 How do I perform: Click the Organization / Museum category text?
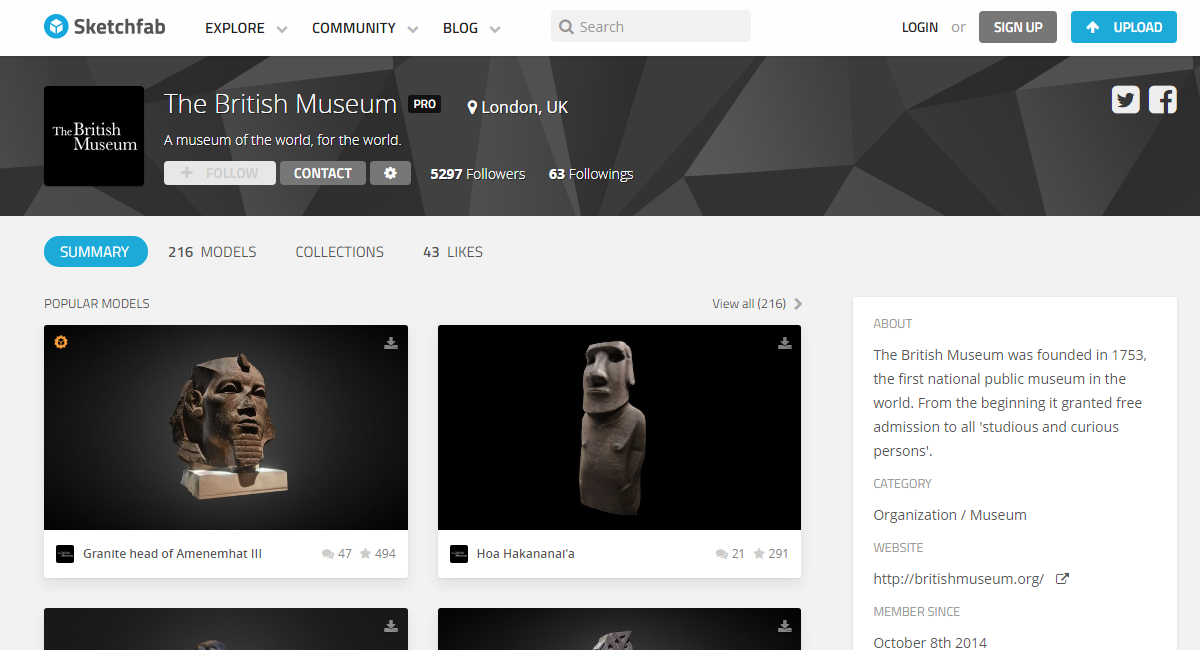click(950, 515)
